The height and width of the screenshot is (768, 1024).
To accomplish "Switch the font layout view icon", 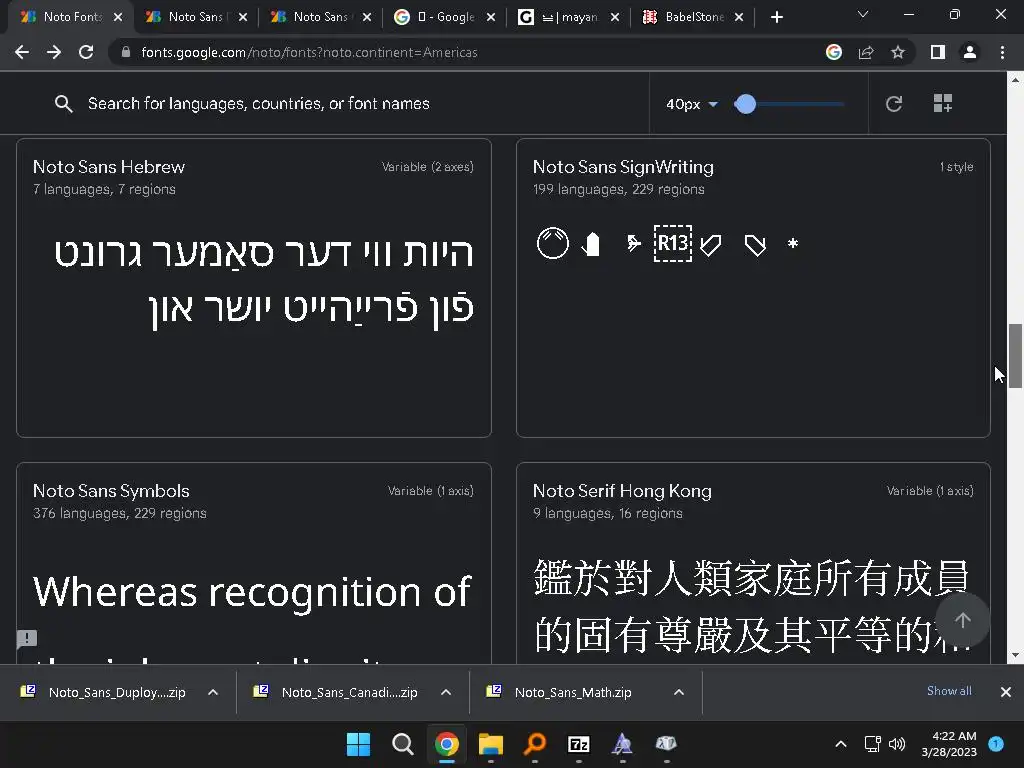I will click(x=942, y=103).
